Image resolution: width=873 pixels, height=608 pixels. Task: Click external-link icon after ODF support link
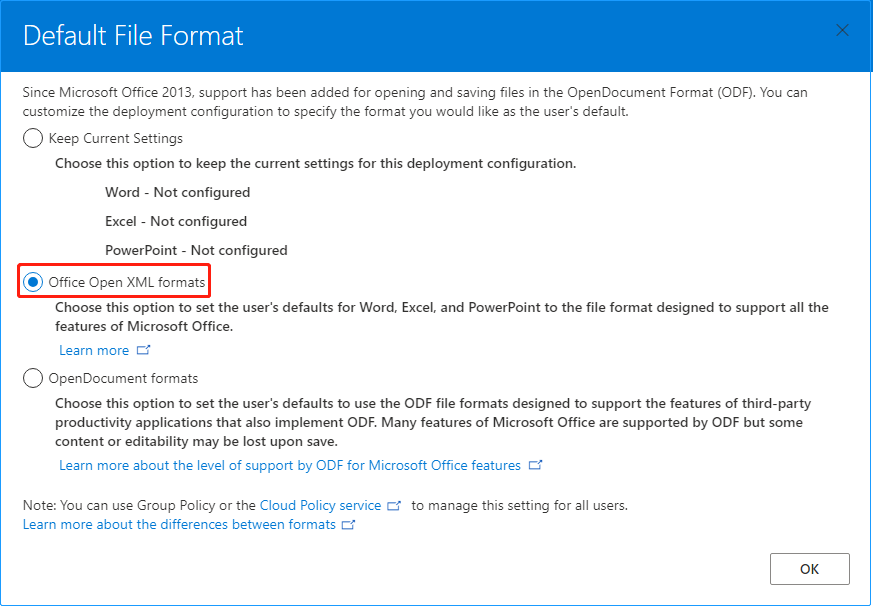point(536,465)
